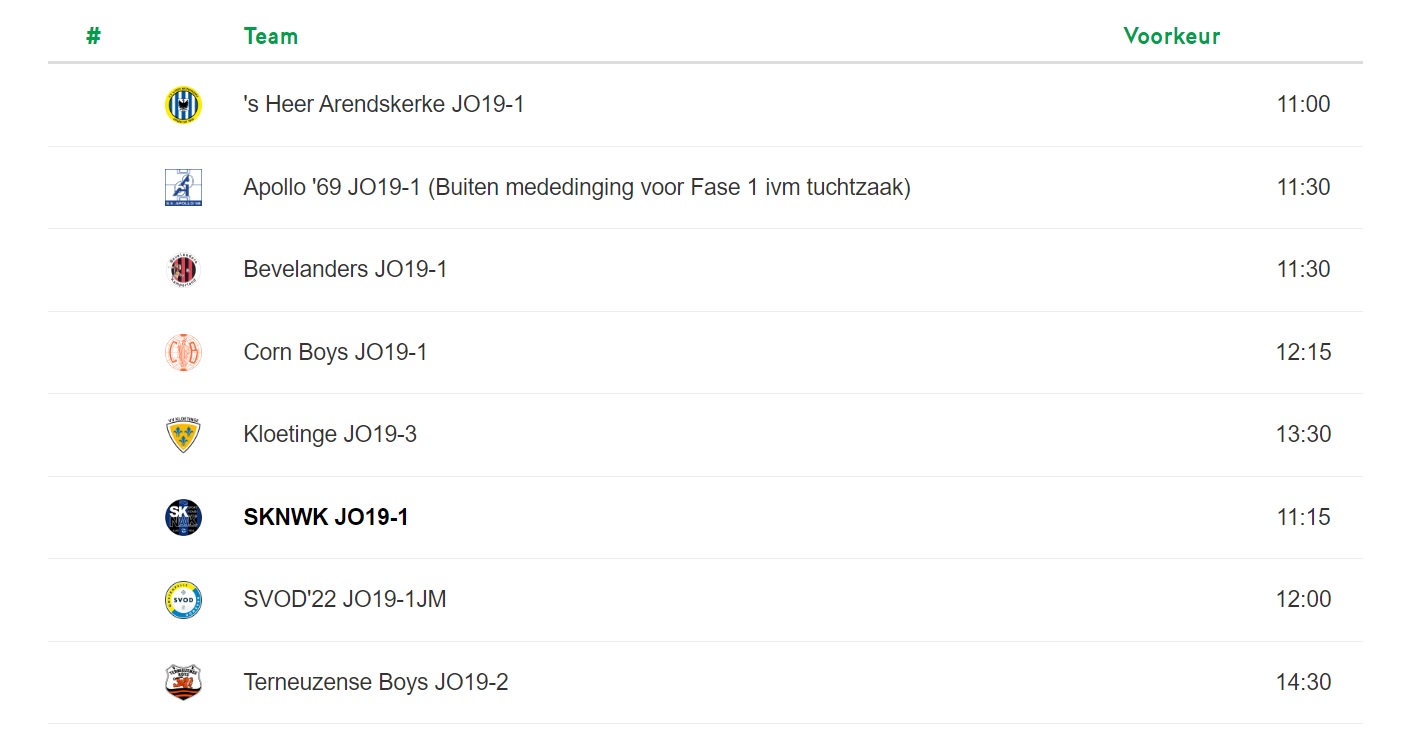Open 's Heer Arendskerke JO19-1 team
Viewport: 1407px width, 753px height.
pos(384,104)
